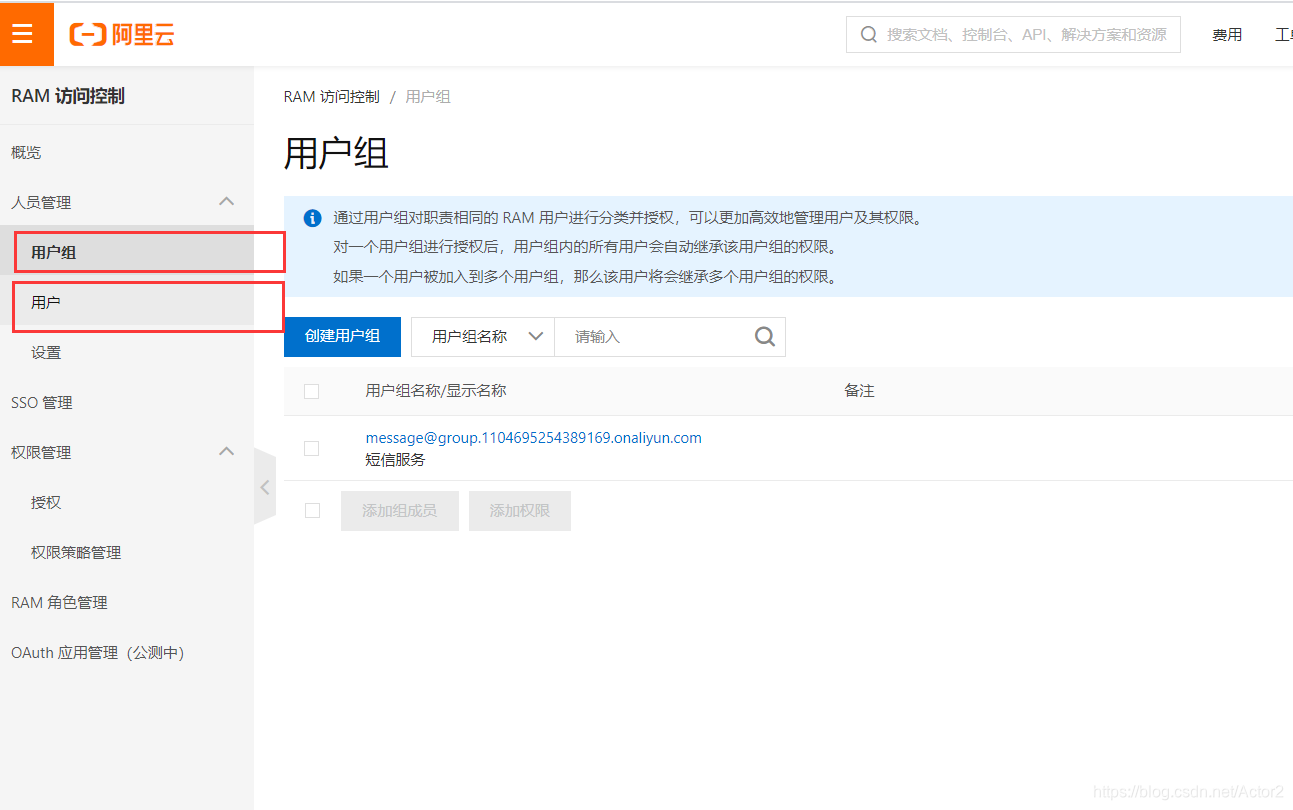Check the message group row checkbox

point(312,448)
